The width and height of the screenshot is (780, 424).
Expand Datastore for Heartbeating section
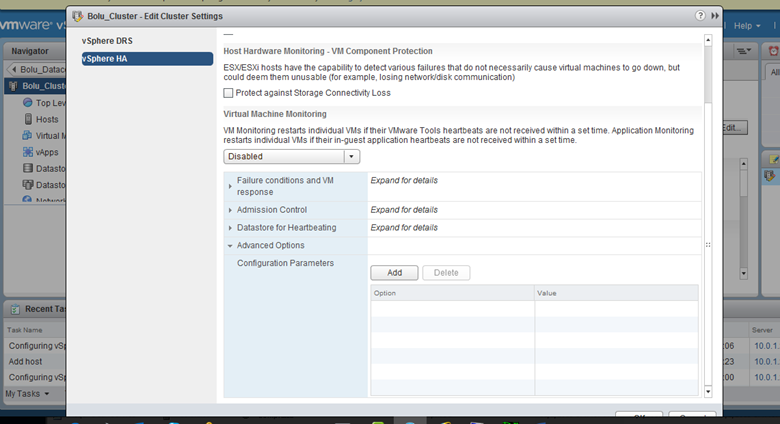(230, 228)
